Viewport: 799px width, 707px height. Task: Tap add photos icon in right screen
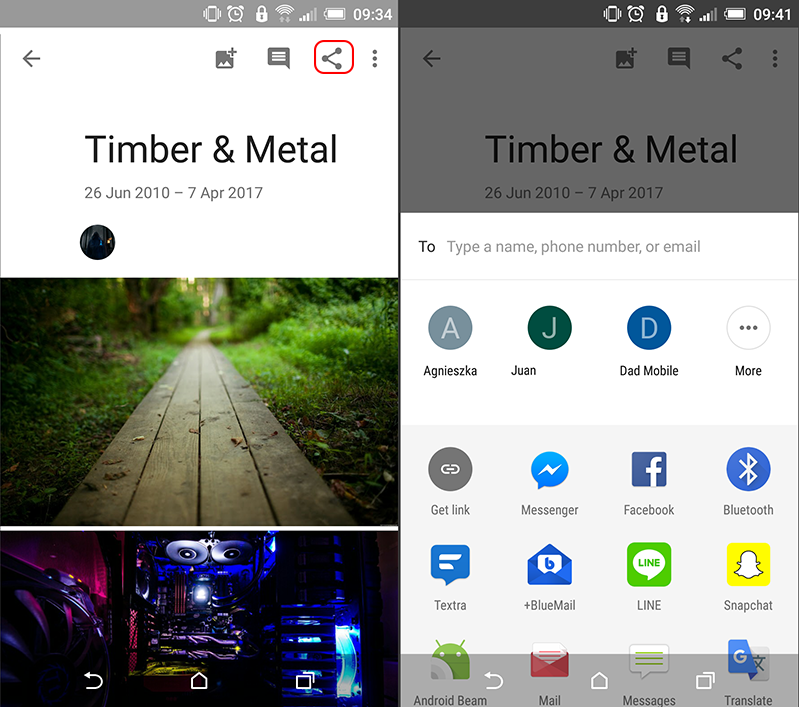point(626,58)
